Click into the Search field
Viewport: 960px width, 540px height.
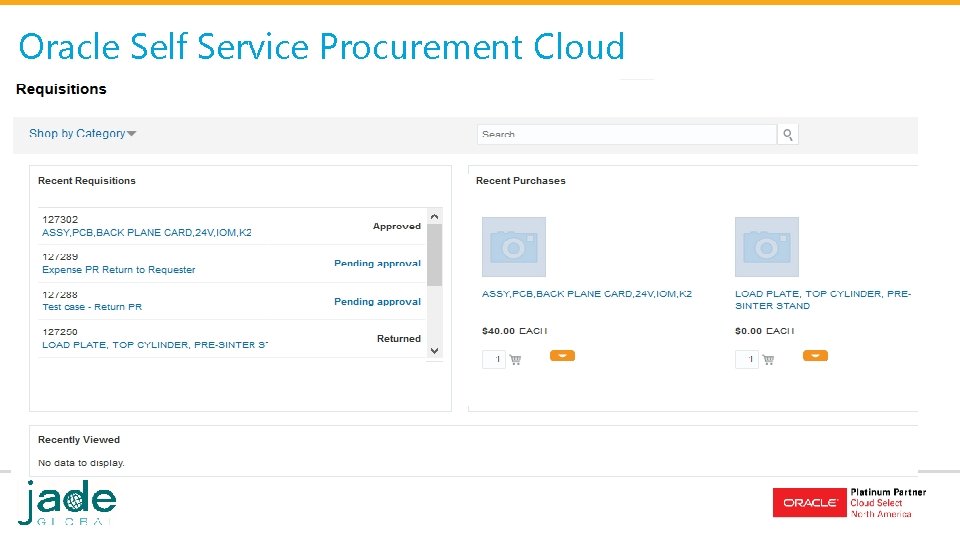627,135
